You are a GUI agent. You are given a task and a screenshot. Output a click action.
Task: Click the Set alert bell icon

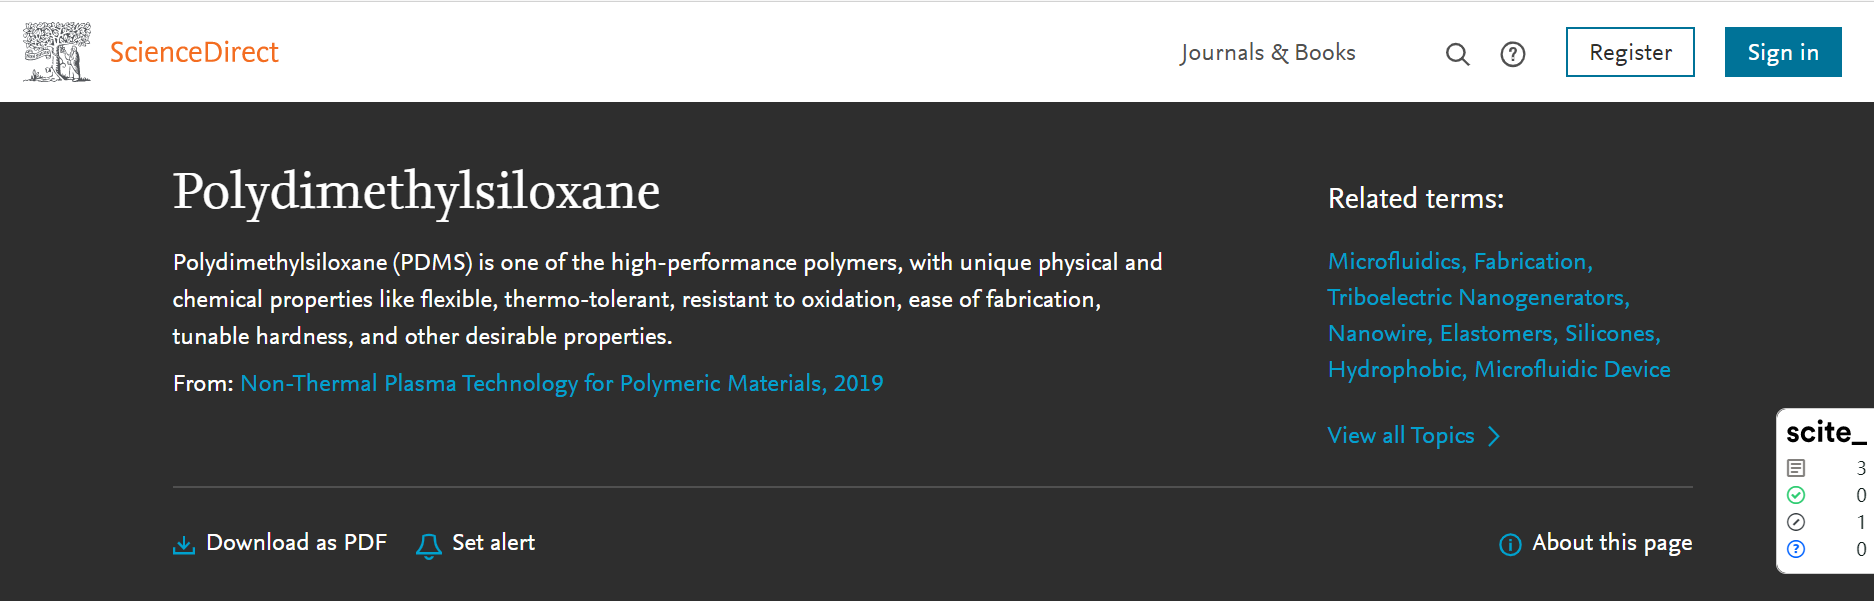point(429,545)
